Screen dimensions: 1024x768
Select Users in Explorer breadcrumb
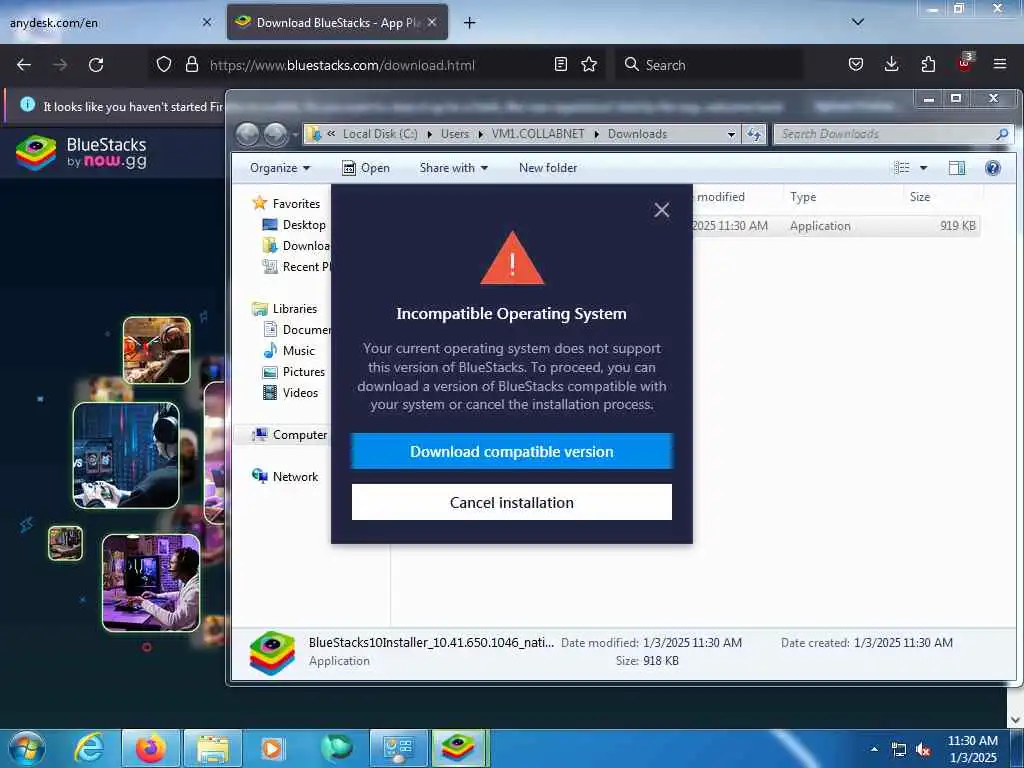coord(455,134)
